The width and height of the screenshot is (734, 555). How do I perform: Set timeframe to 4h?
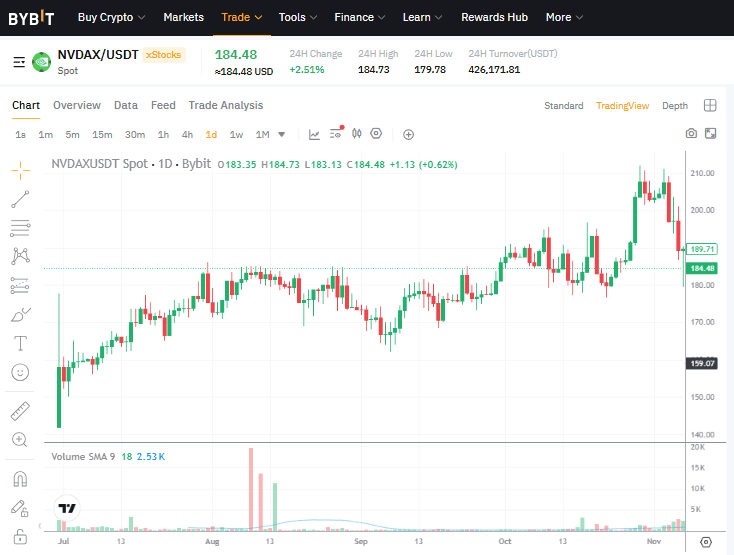tap(187, 135)
